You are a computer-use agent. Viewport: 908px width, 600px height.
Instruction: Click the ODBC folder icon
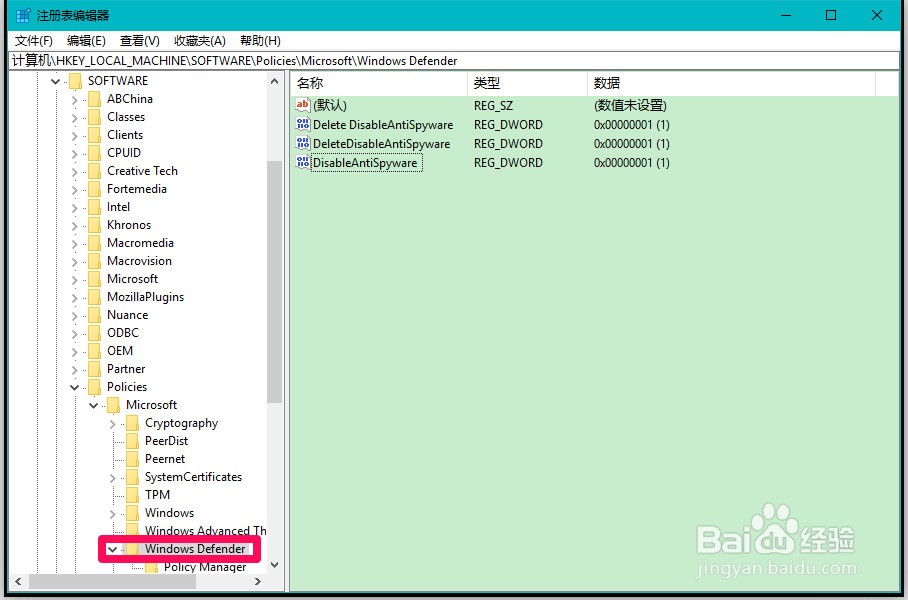(94, 333)
